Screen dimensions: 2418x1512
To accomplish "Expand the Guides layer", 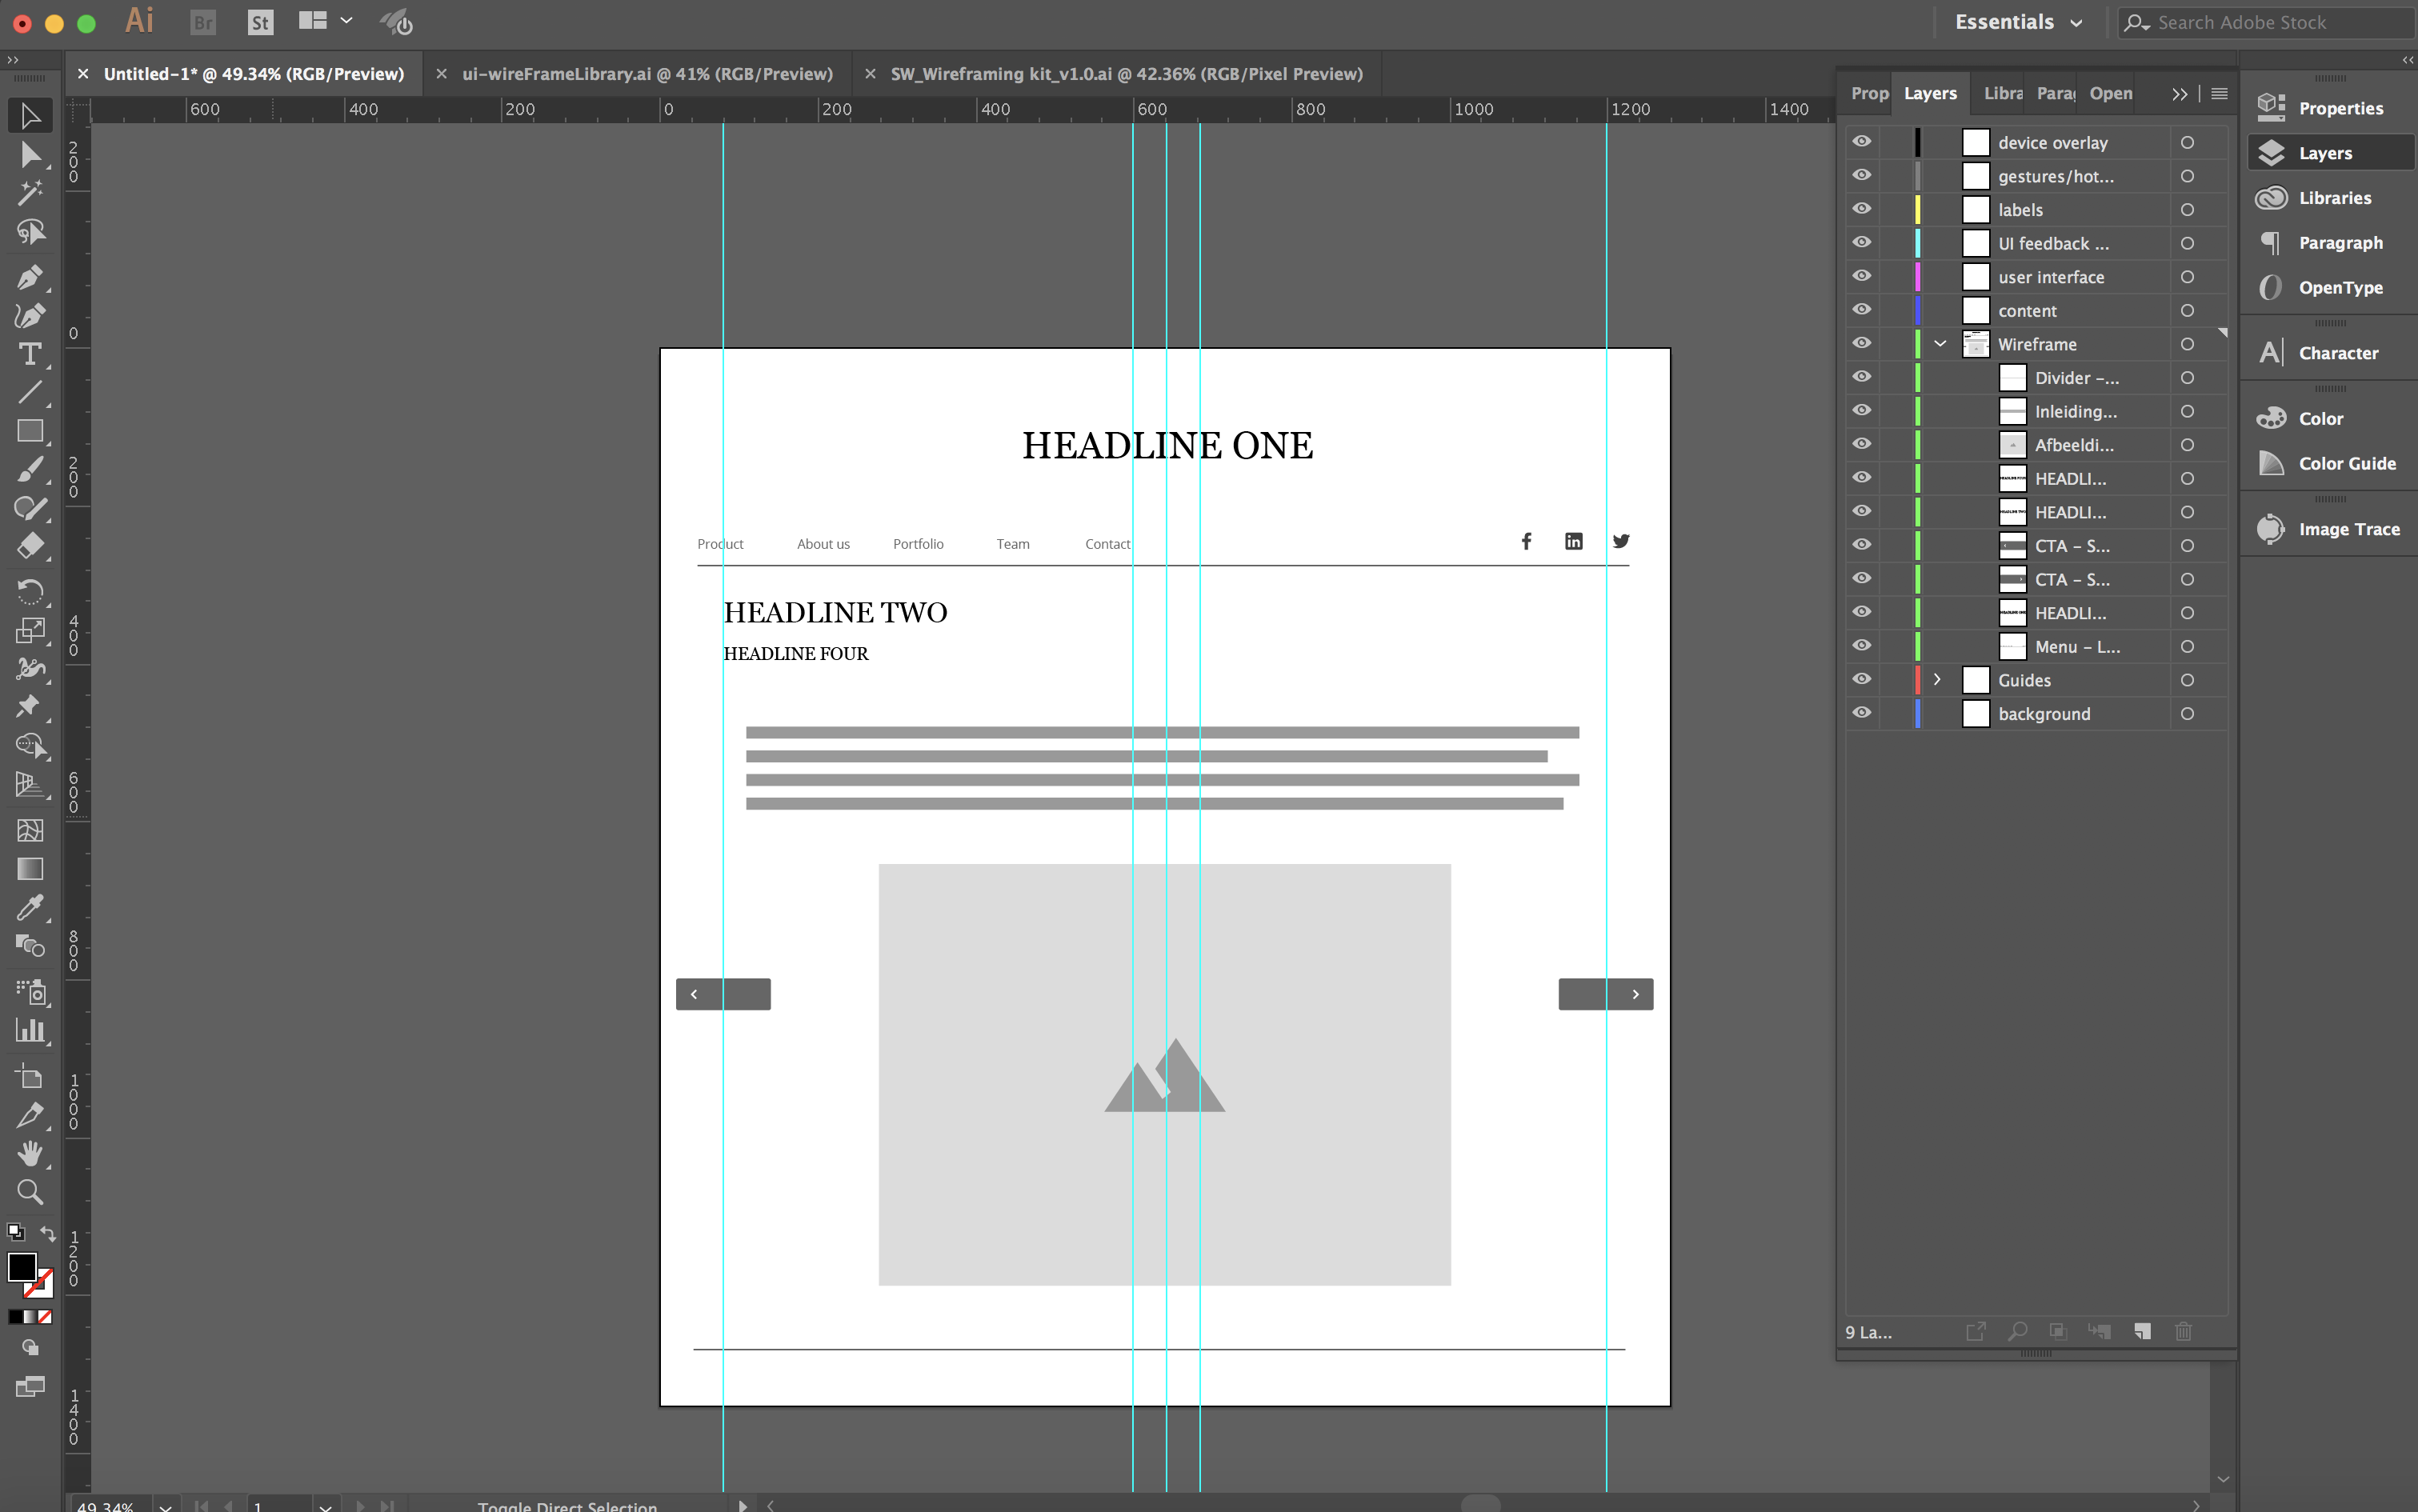I will [1937, 679].
